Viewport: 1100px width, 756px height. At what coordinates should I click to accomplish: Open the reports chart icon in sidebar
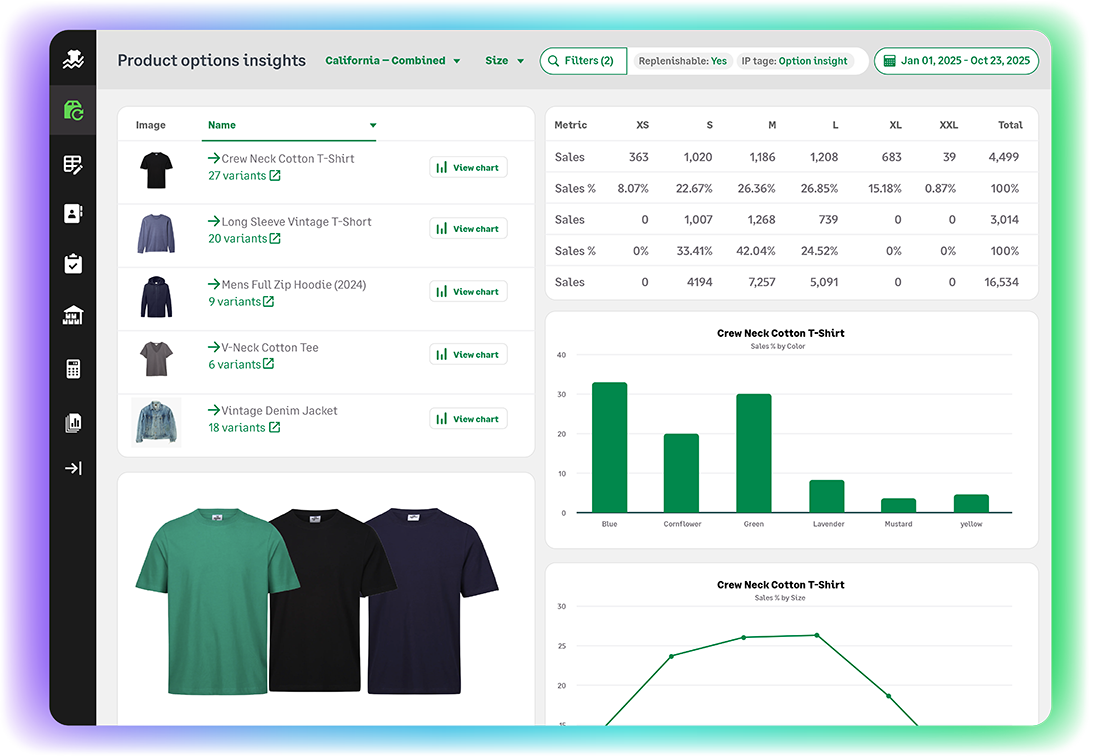73,423
